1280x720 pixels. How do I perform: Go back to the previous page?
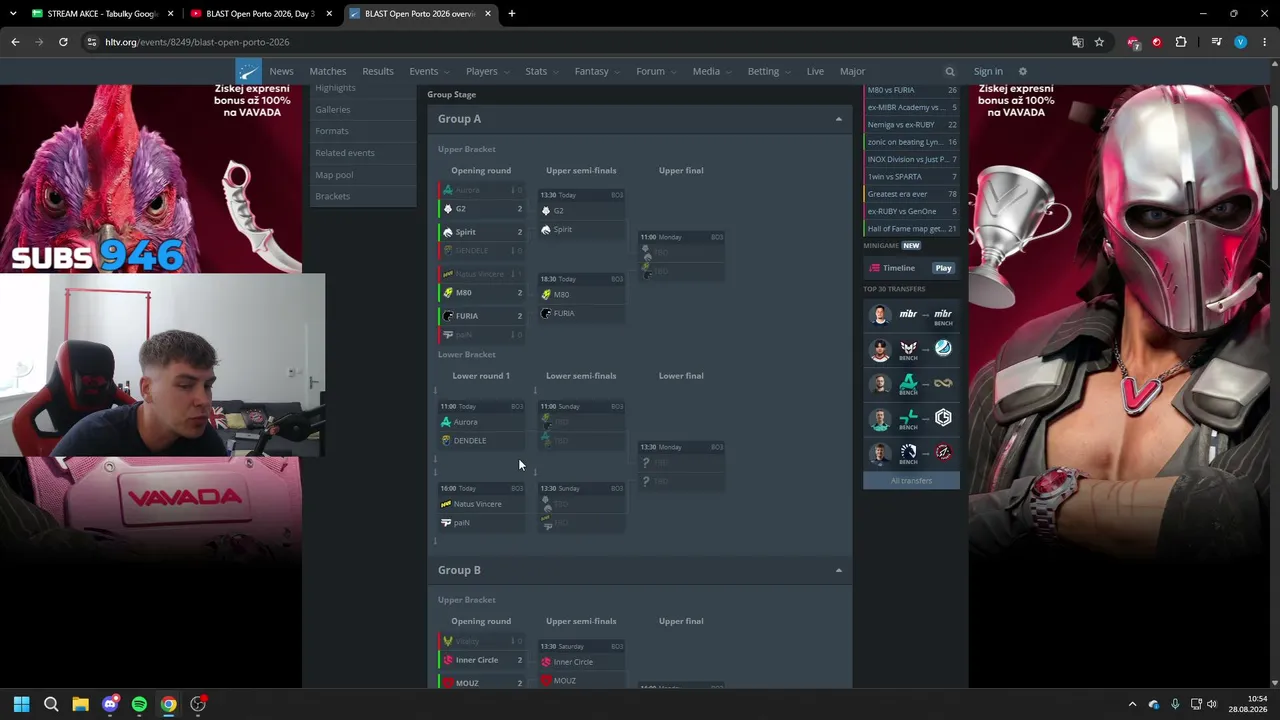15,42
